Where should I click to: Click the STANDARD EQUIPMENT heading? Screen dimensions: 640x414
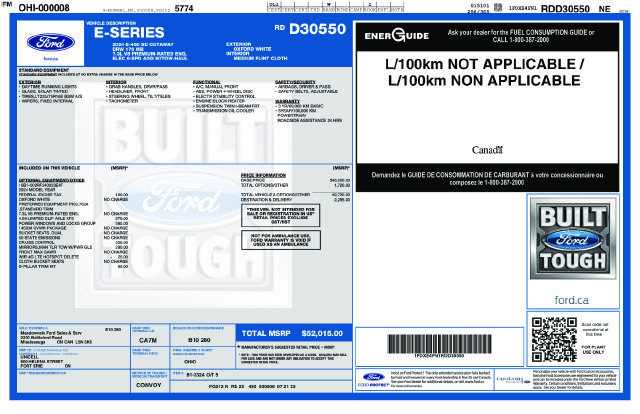point(44,70)
